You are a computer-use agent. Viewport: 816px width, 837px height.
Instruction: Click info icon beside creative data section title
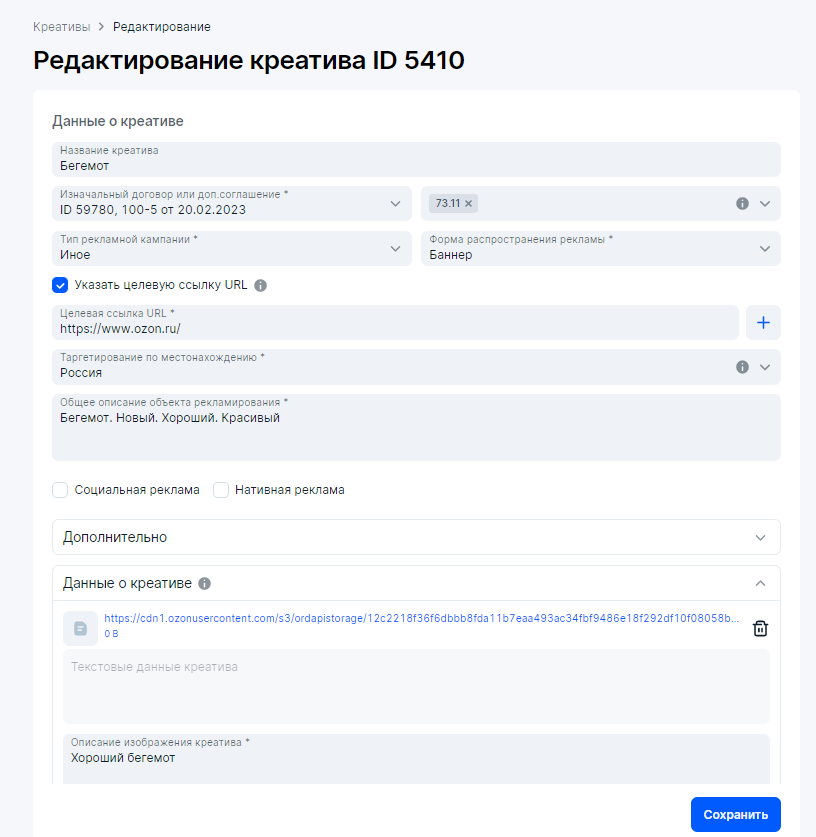coord(204,583)
